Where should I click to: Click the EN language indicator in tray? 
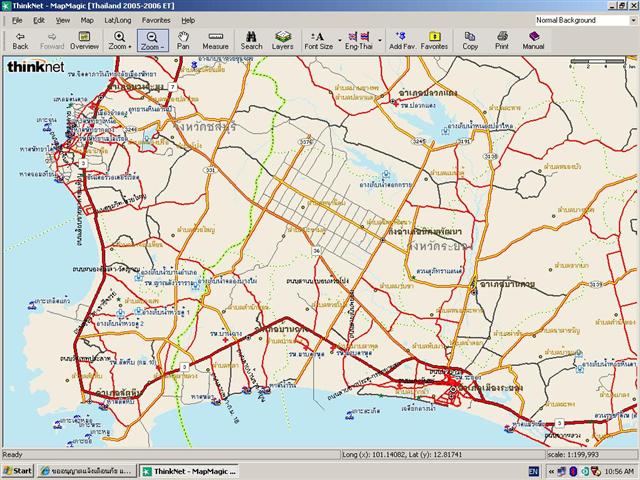[533, 470]
